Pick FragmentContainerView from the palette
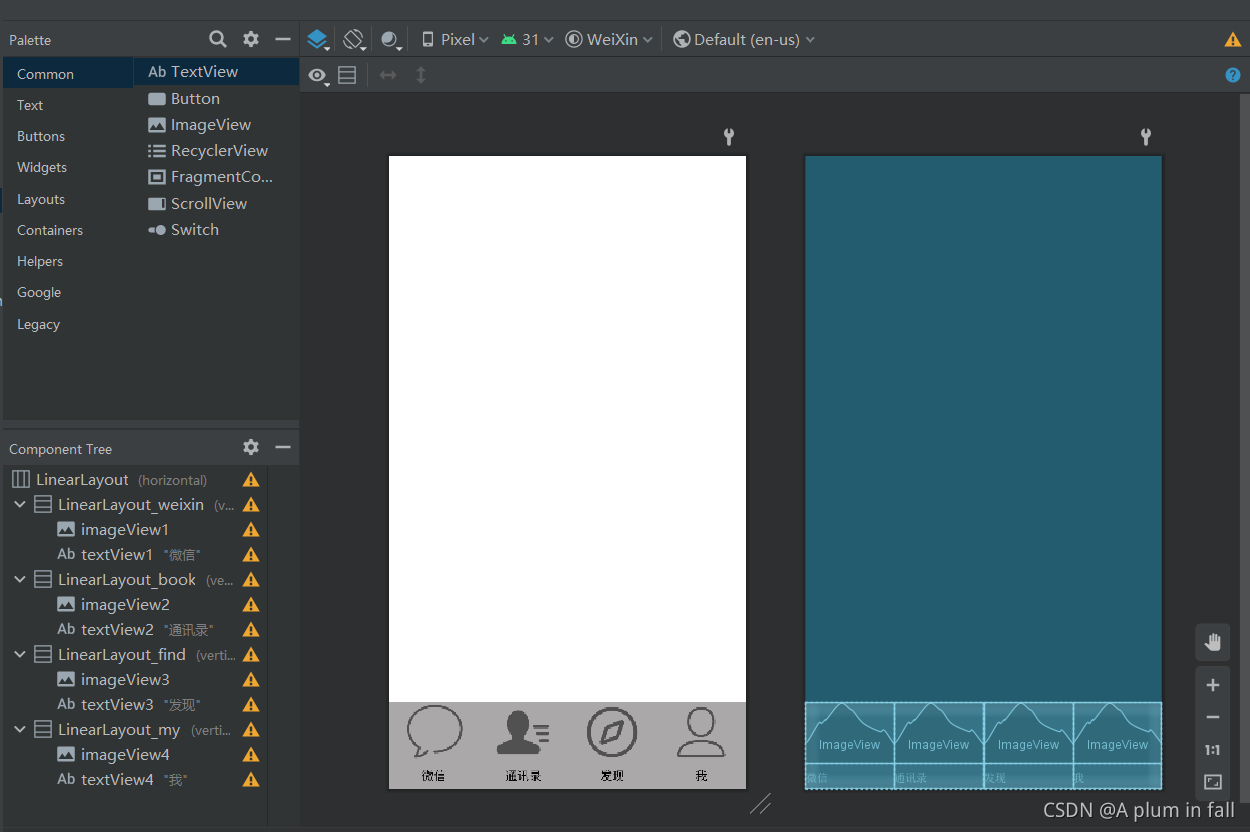 (x=216, y=177)
